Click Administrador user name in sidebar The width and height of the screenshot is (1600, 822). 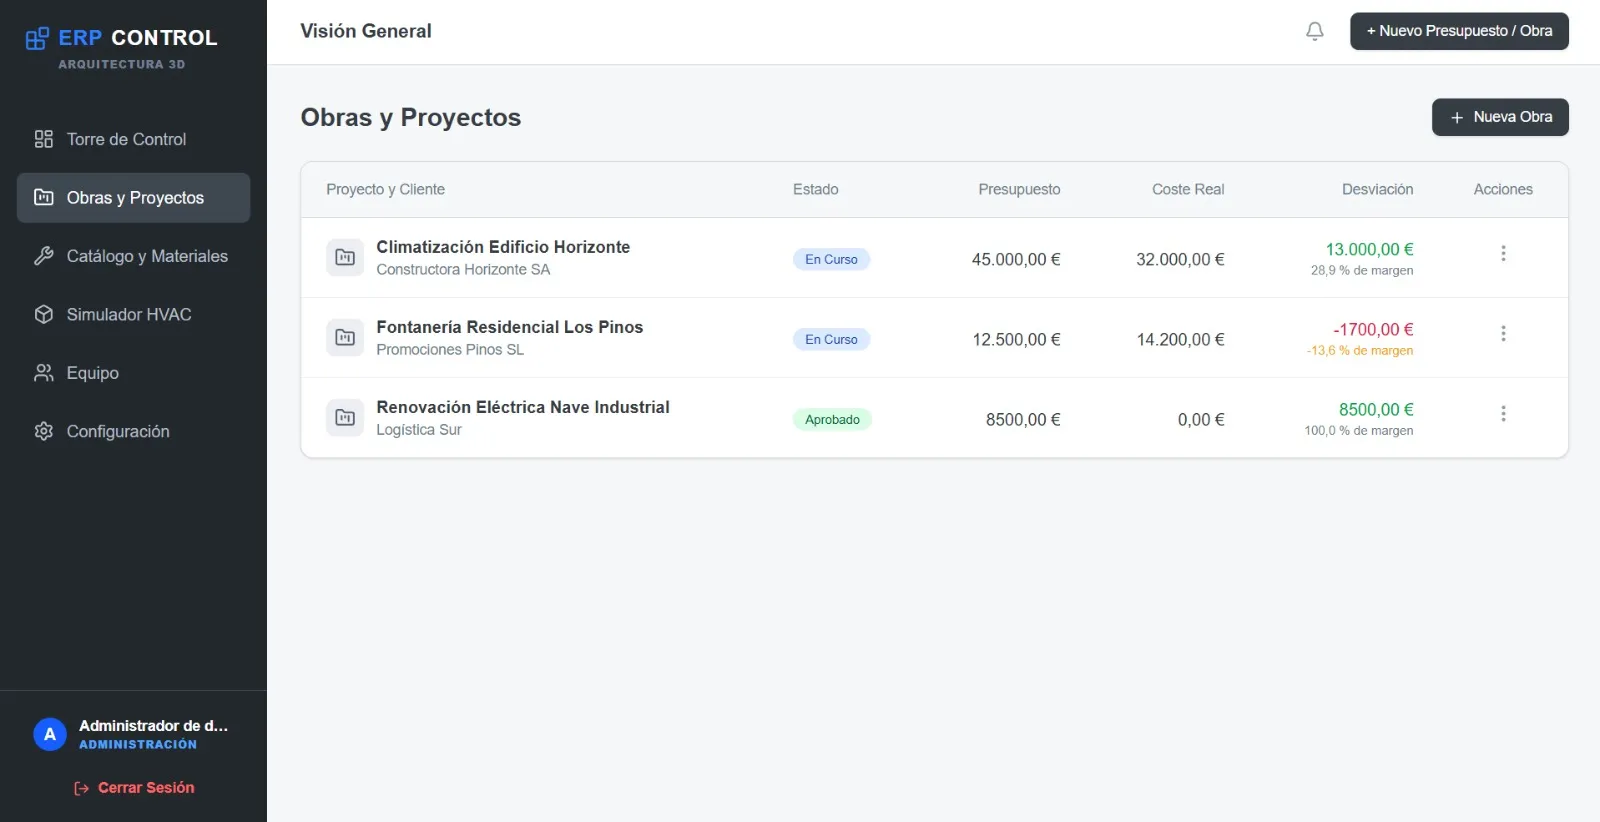point(153,725)
